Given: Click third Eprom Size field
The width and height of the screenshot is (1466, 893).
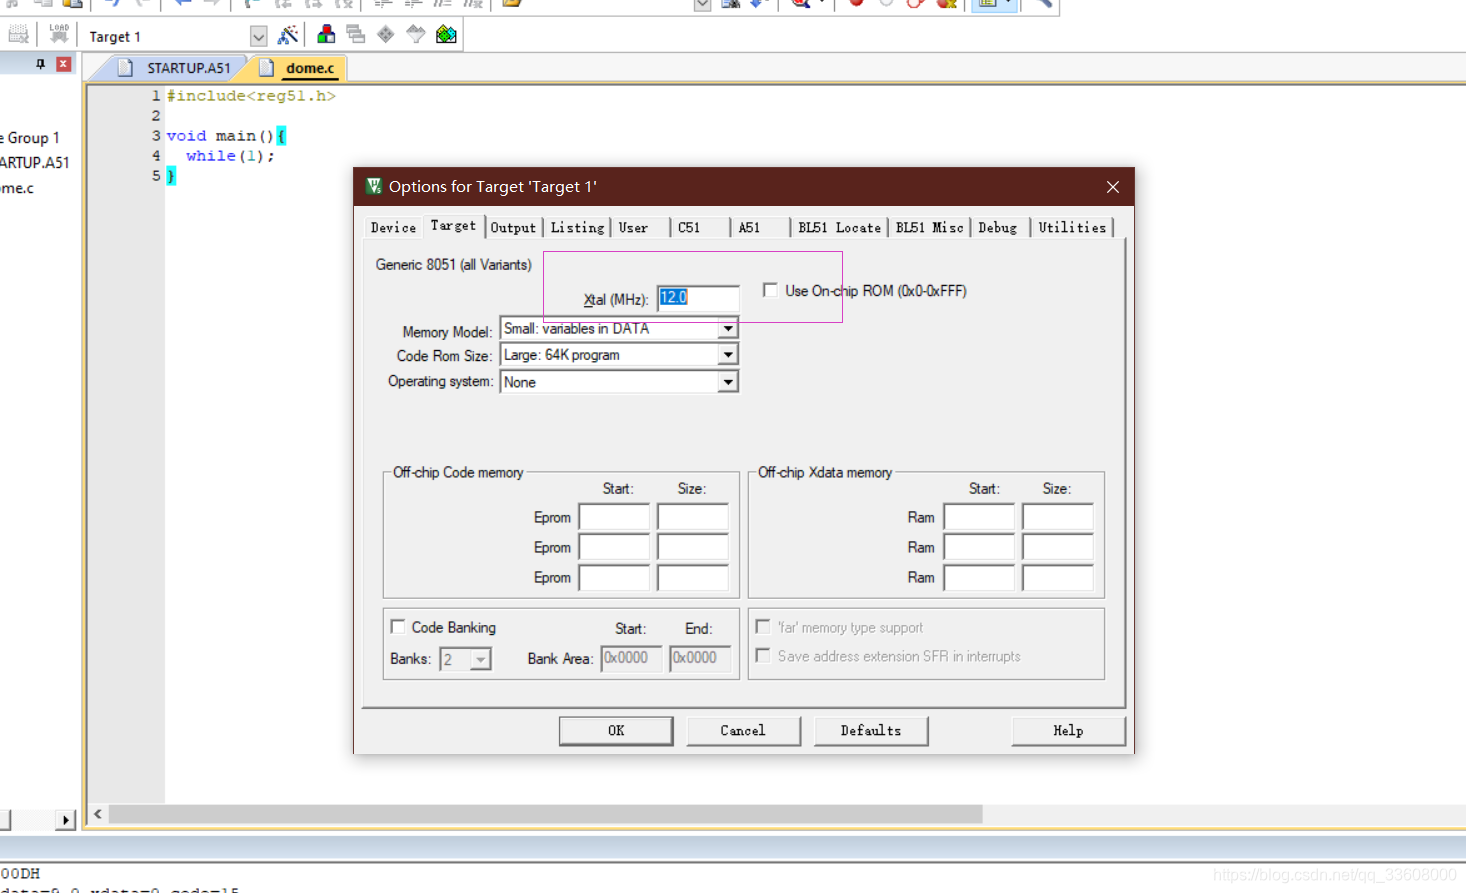Looking at the screenshot, I should [692, 577].
